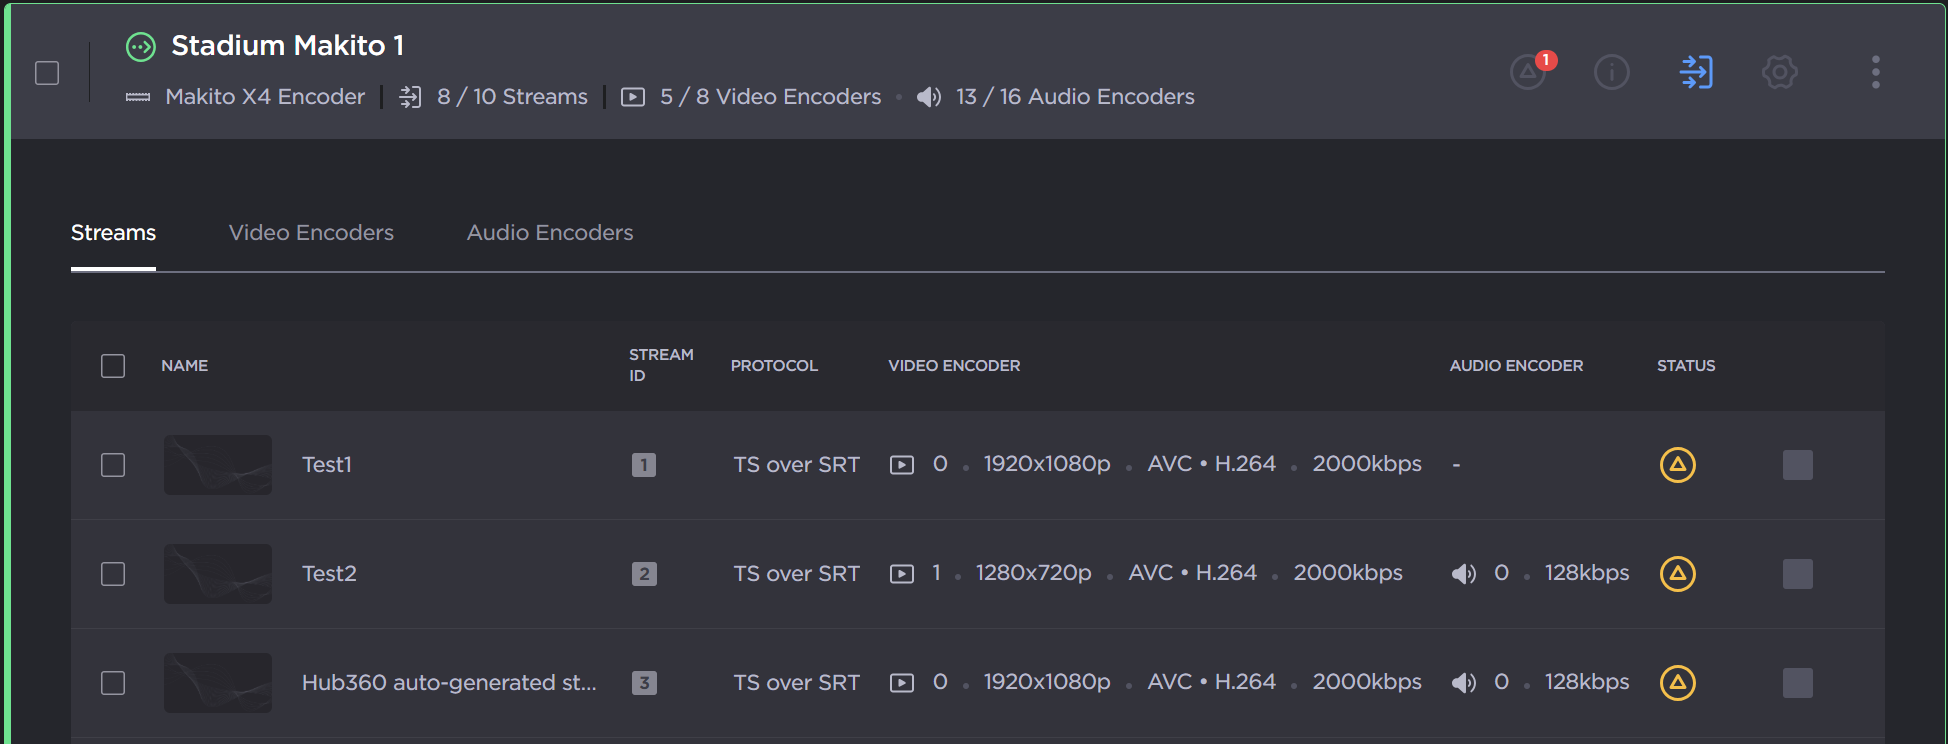Click the 128kbps audio bitrate in Hub360 row
The height and width of the screenshot is (744, 1948).
pyautogui.click(x=1587, y=682)
